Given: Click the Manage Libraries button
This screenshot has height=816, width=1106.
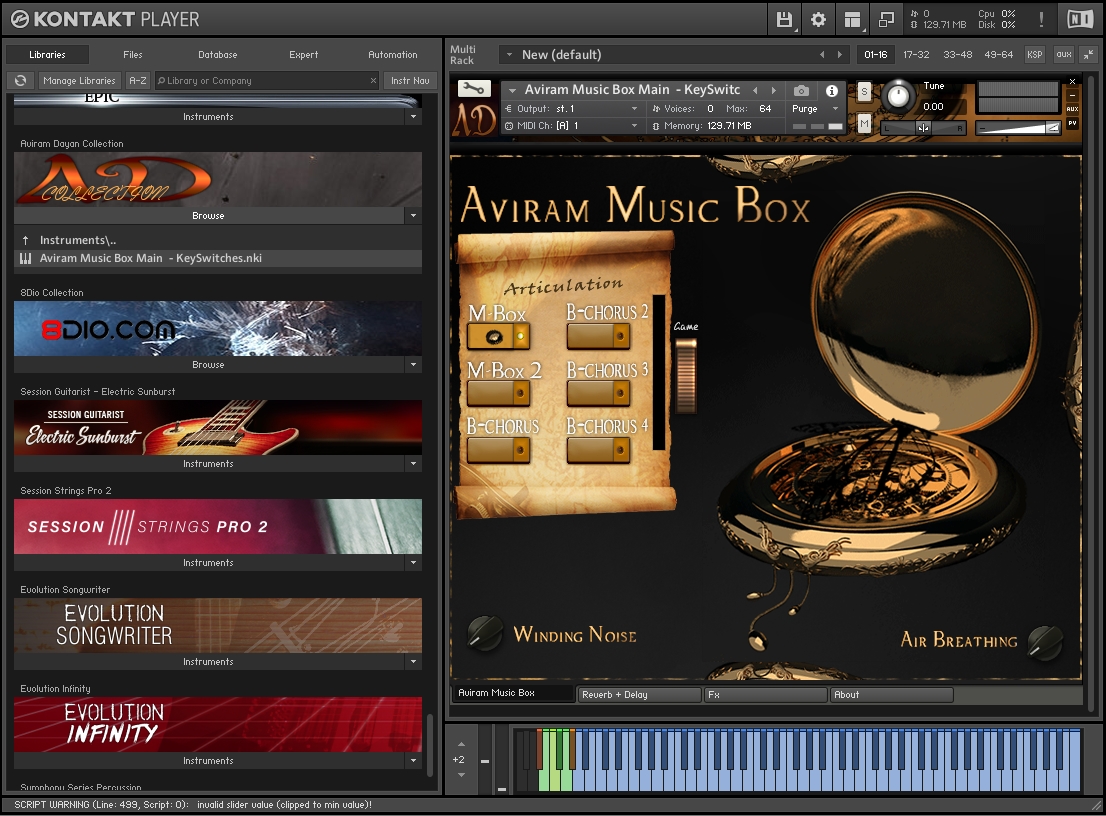Looking at the screenshot, I should click(x=79, y=80).
